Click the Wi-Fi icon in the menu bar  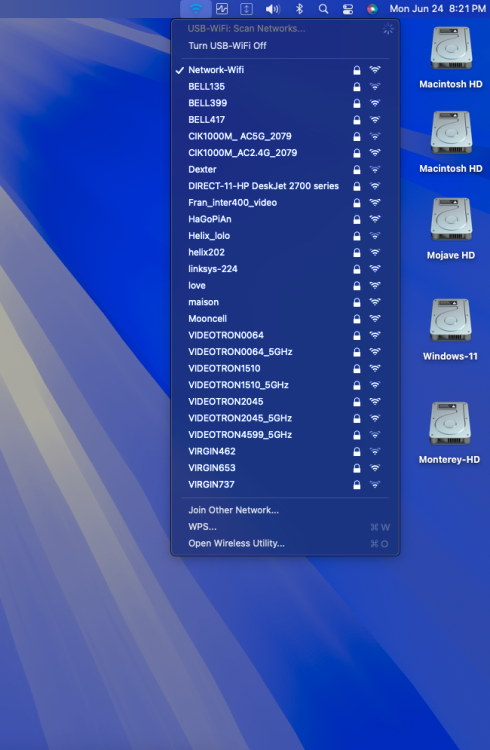coord(196,9)
